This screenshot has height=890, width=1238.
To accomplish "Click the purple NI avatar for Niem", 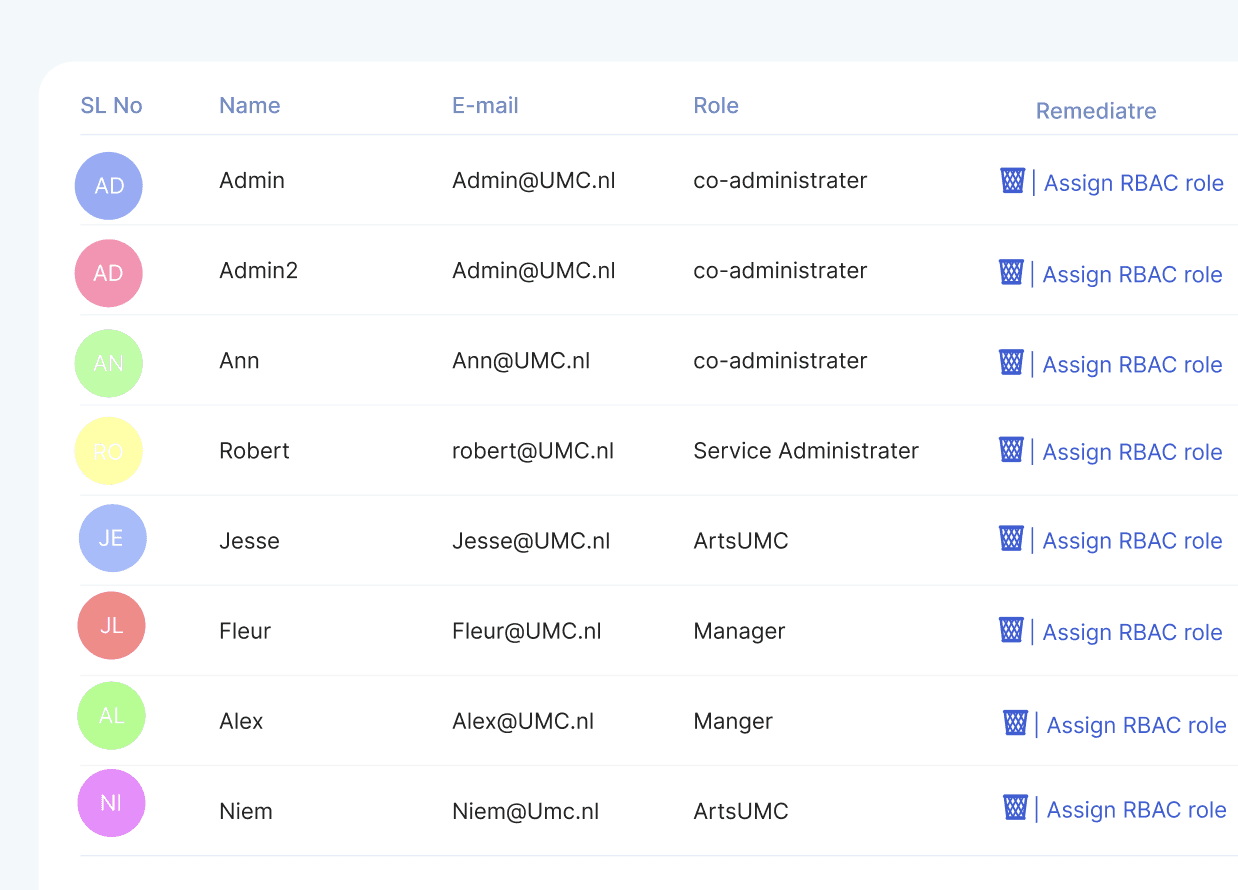I will [112, 803].
